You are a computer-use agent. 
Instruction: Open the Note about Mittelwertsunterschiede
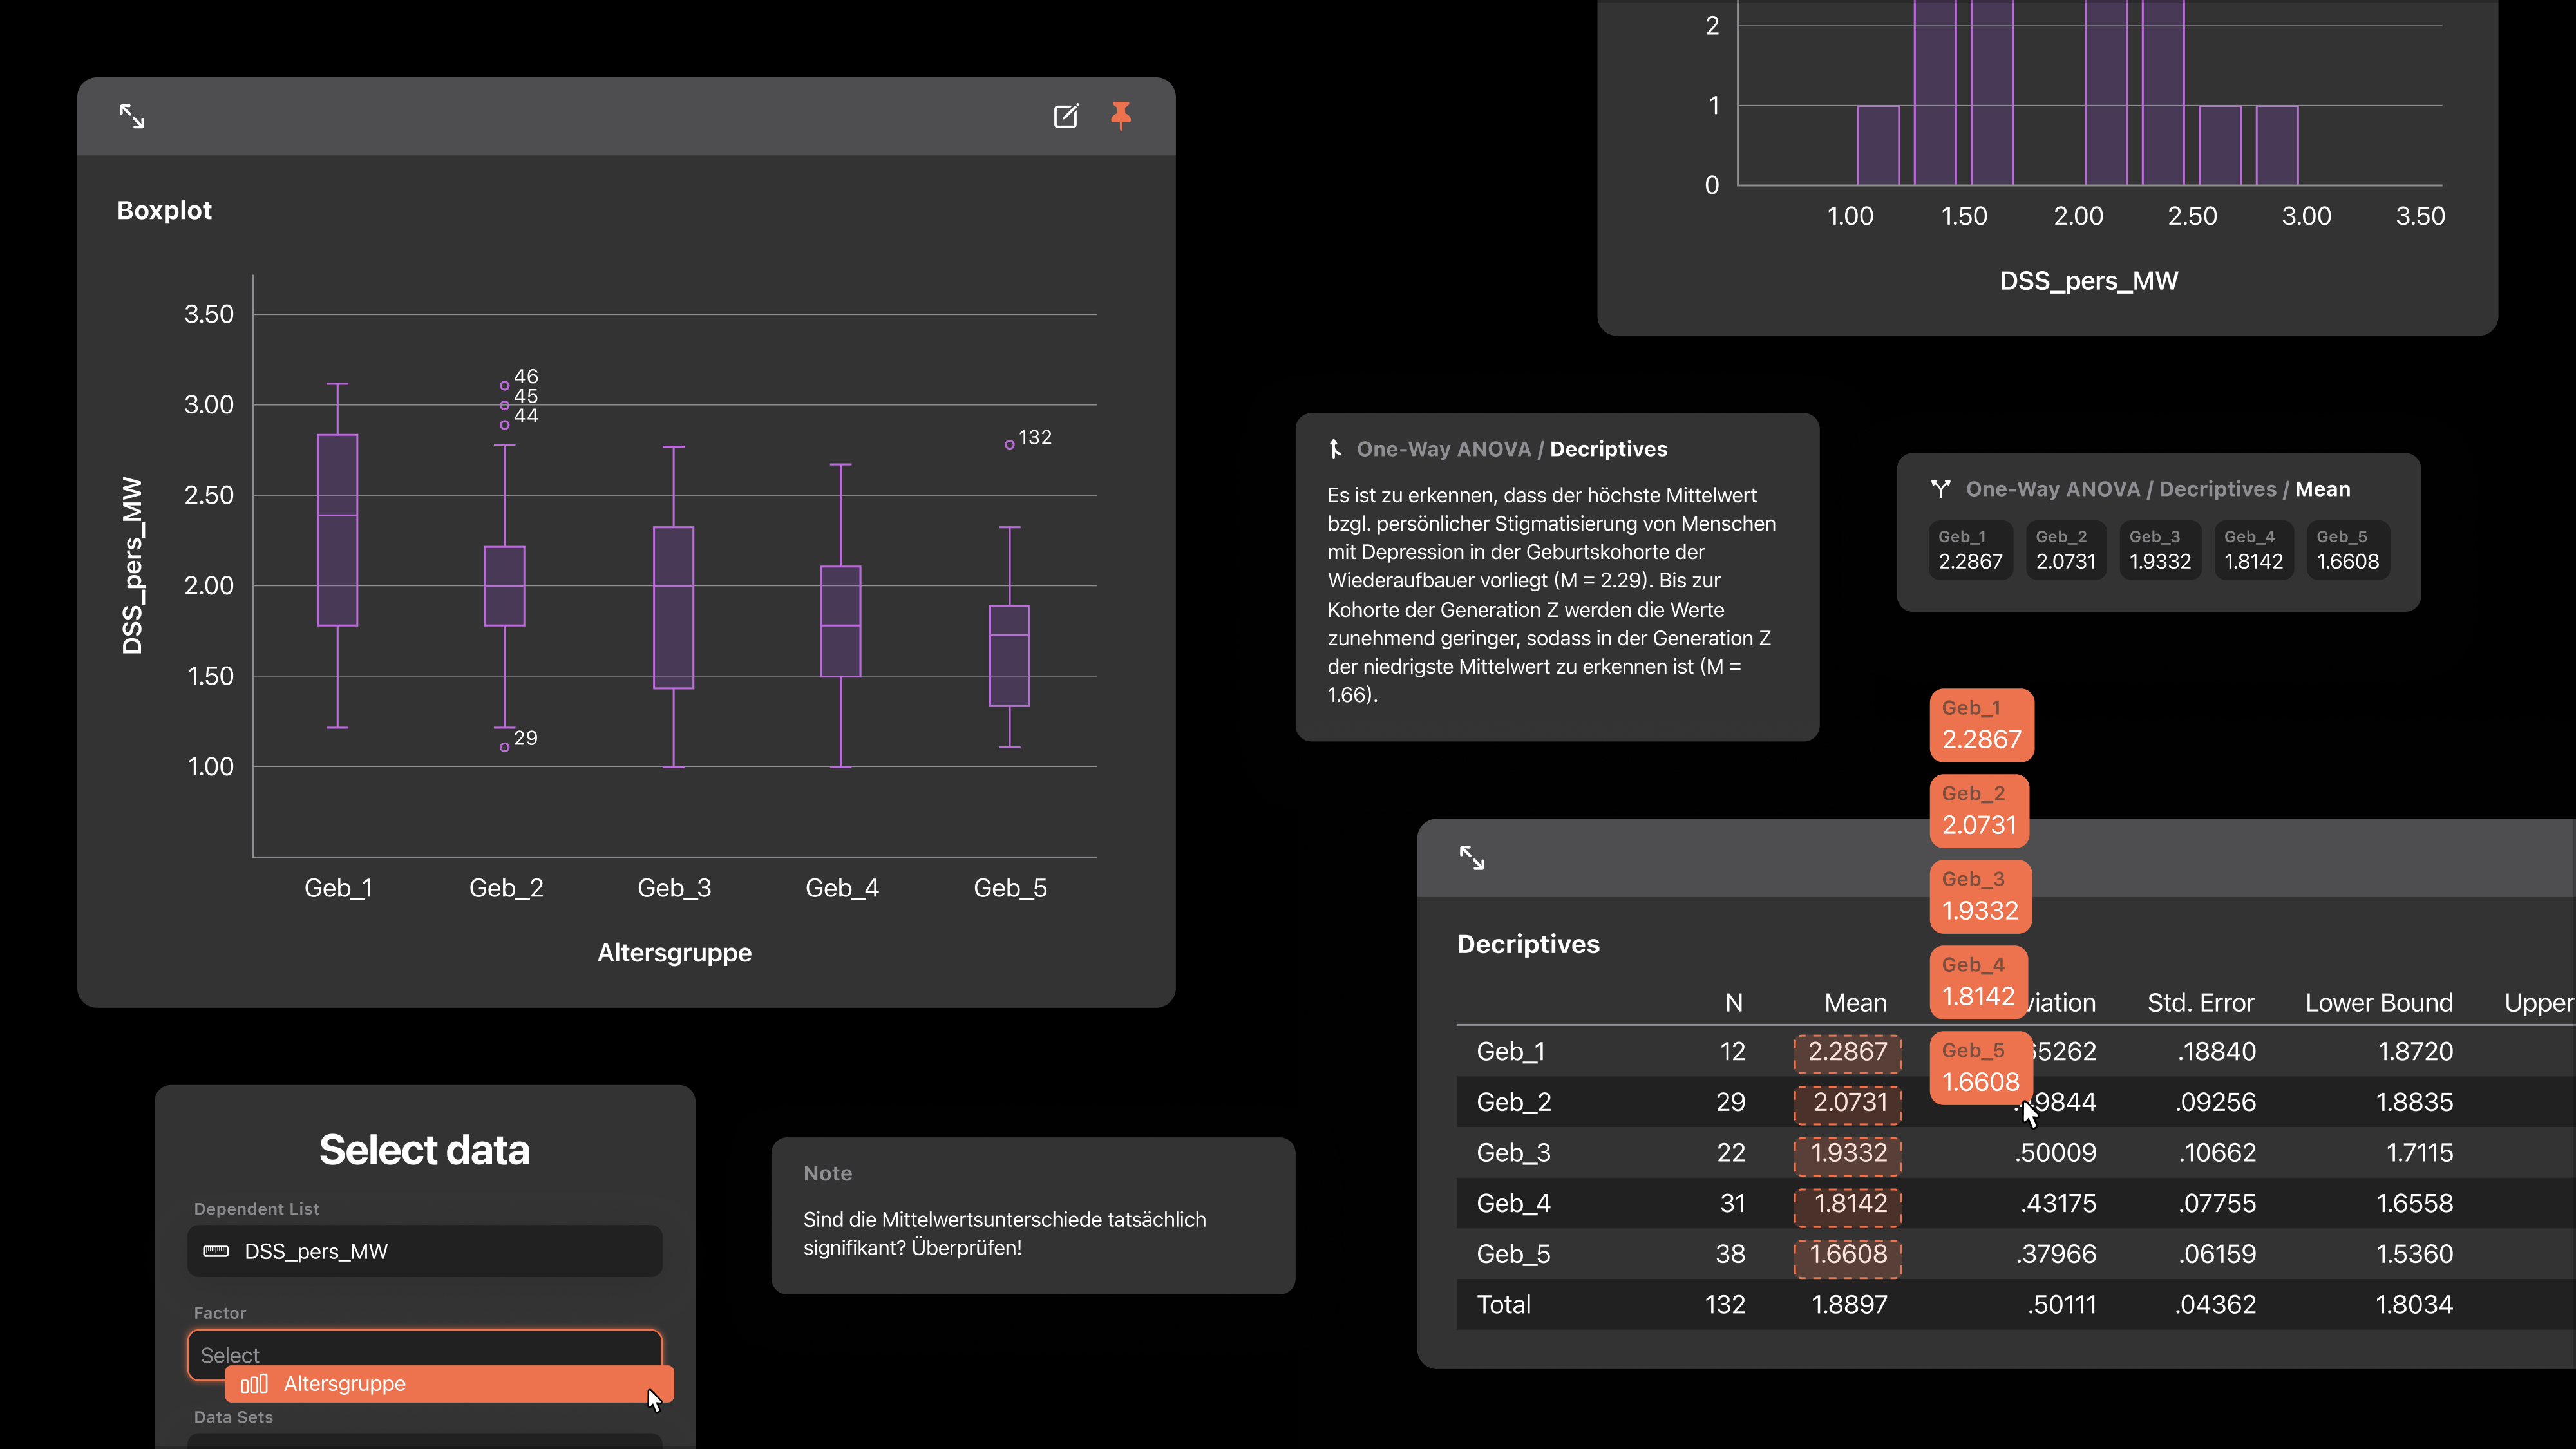coord(1033,1216)
